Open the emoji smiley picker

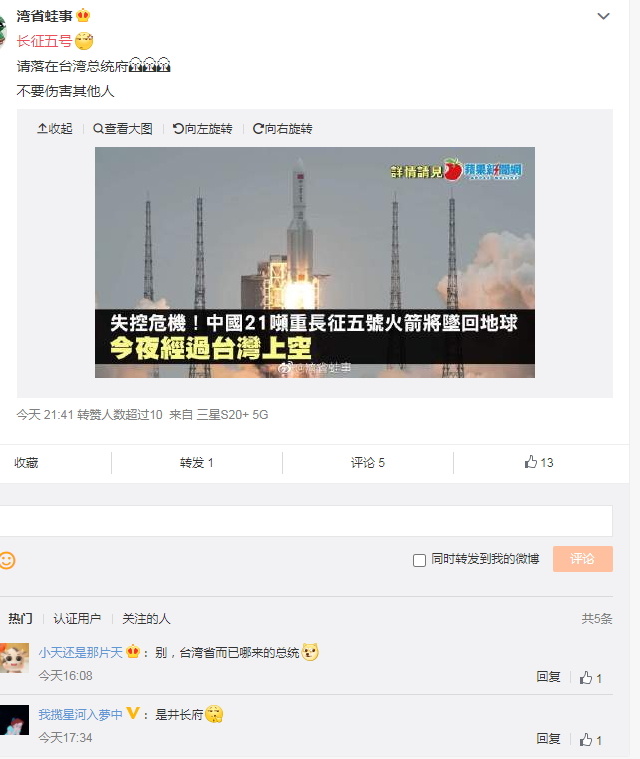pos(7,560)
